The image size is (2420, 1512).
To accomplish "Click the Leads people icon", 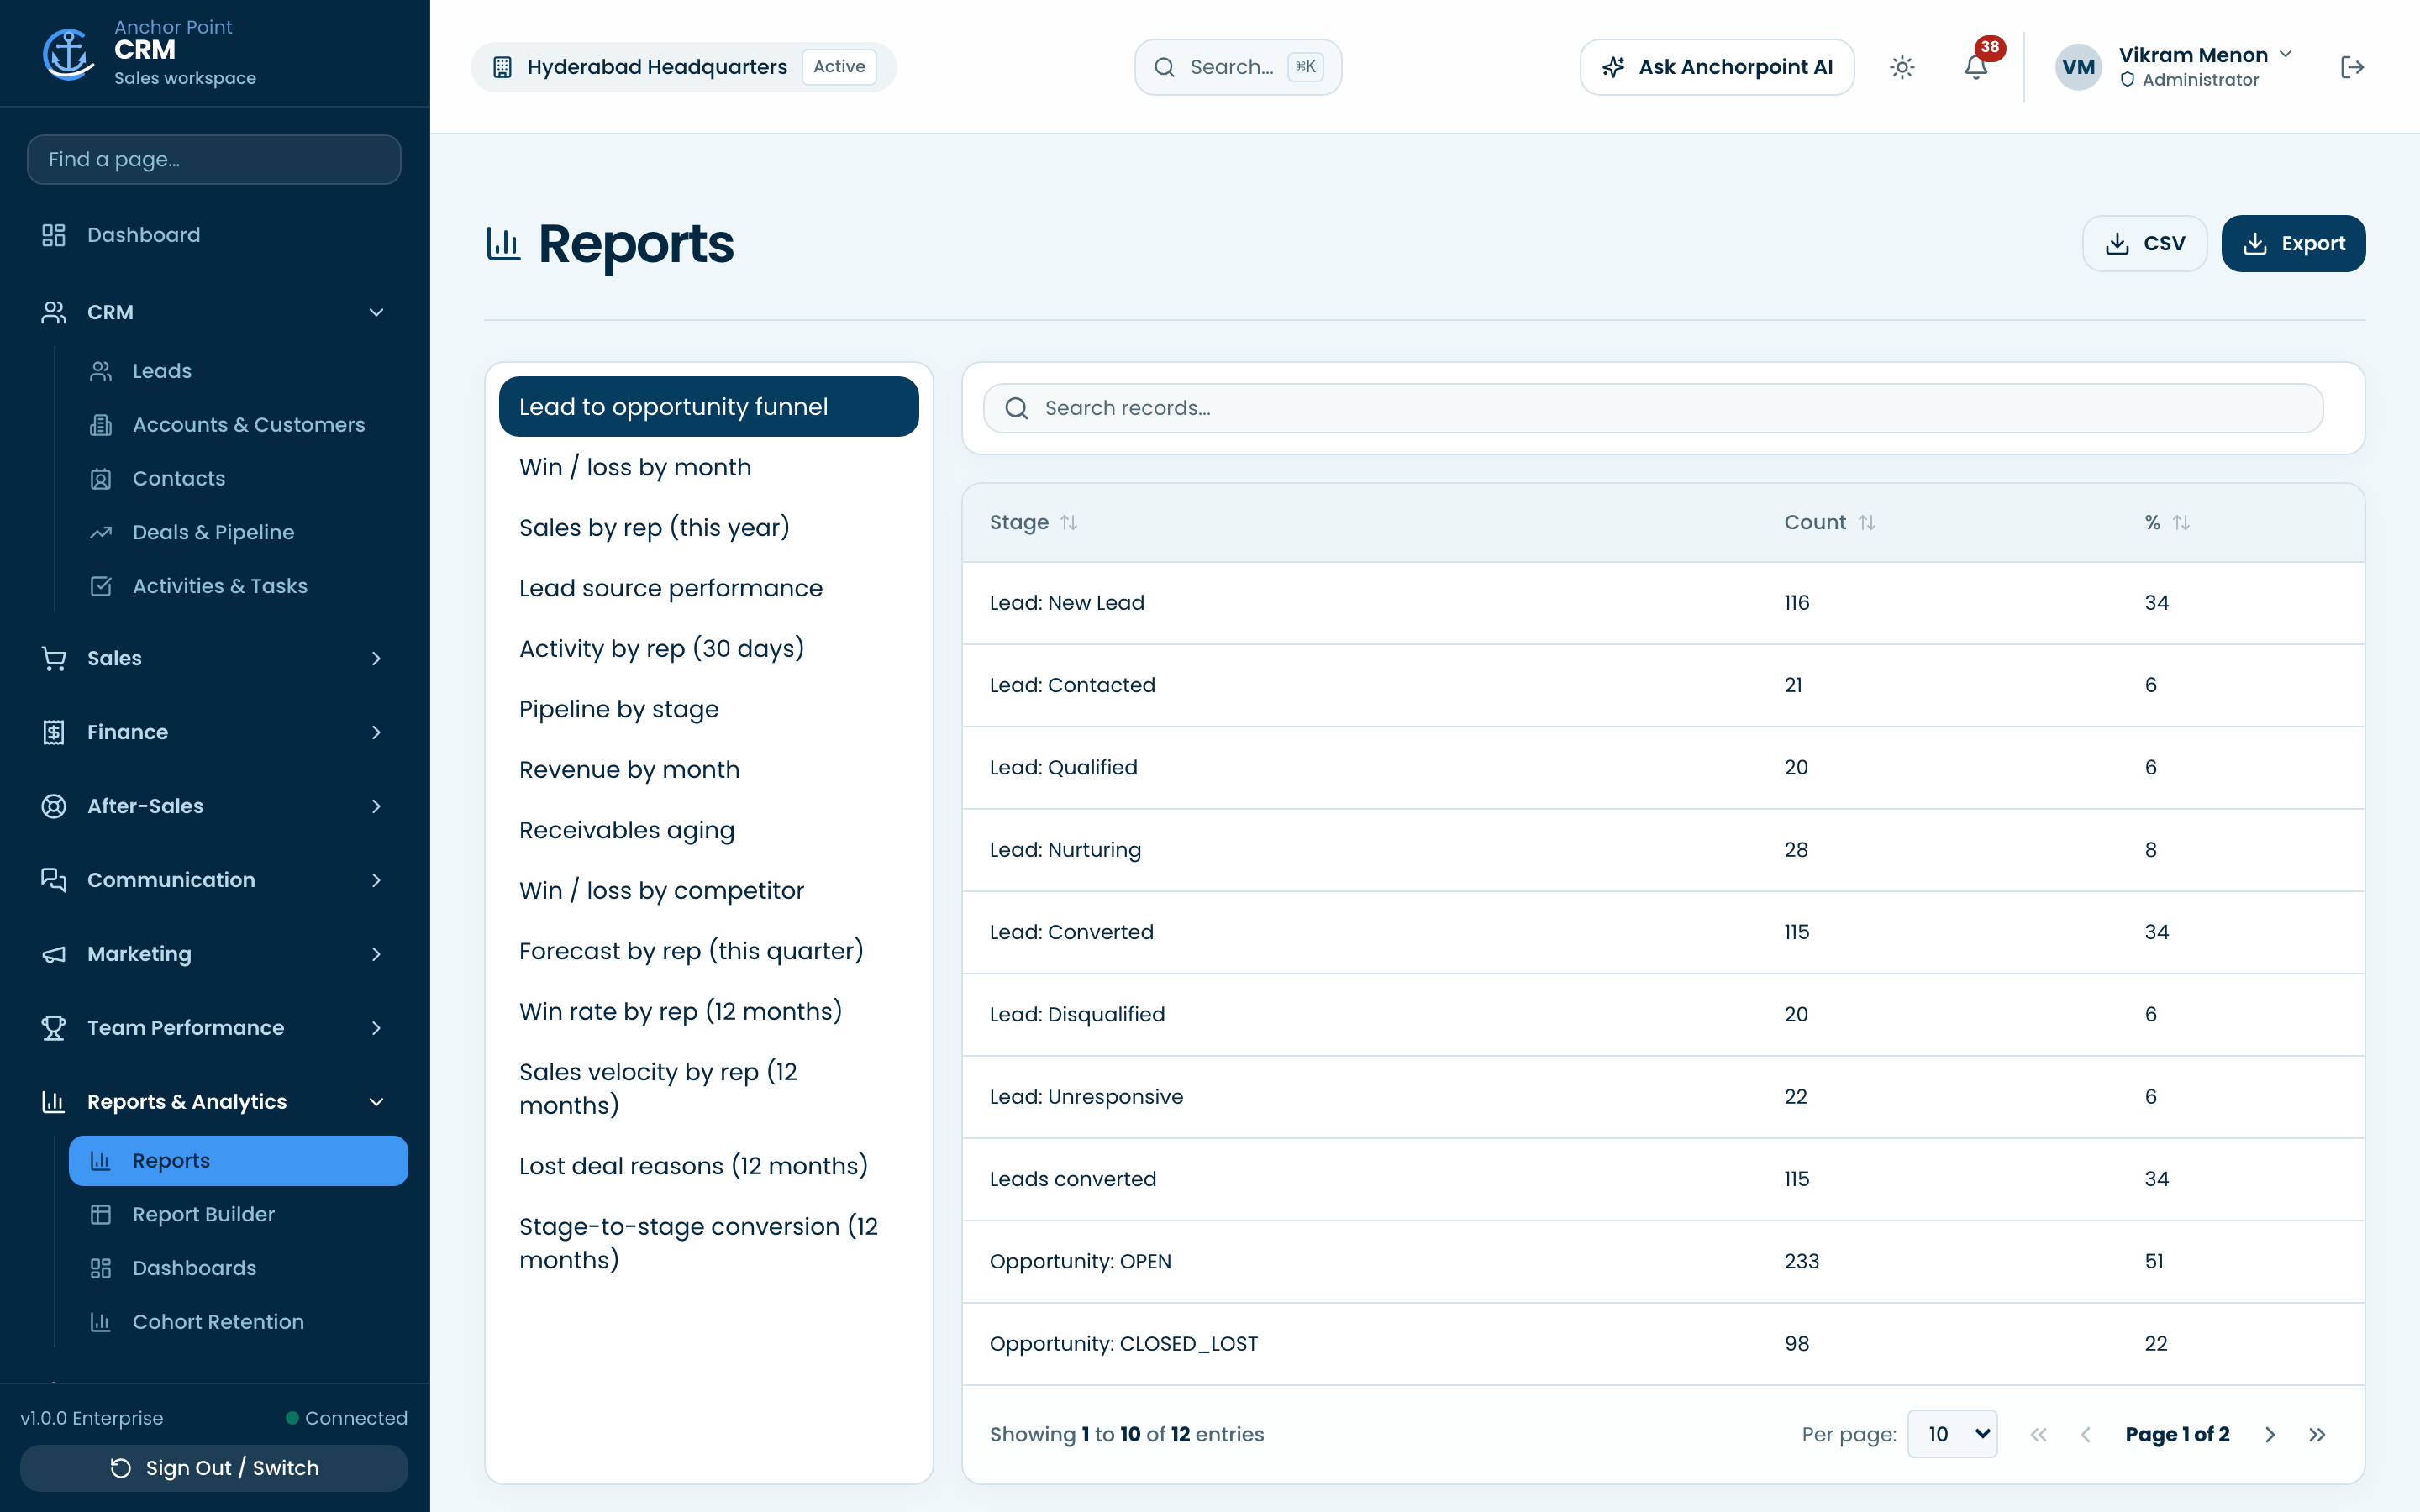I will (x=101, y=371).
